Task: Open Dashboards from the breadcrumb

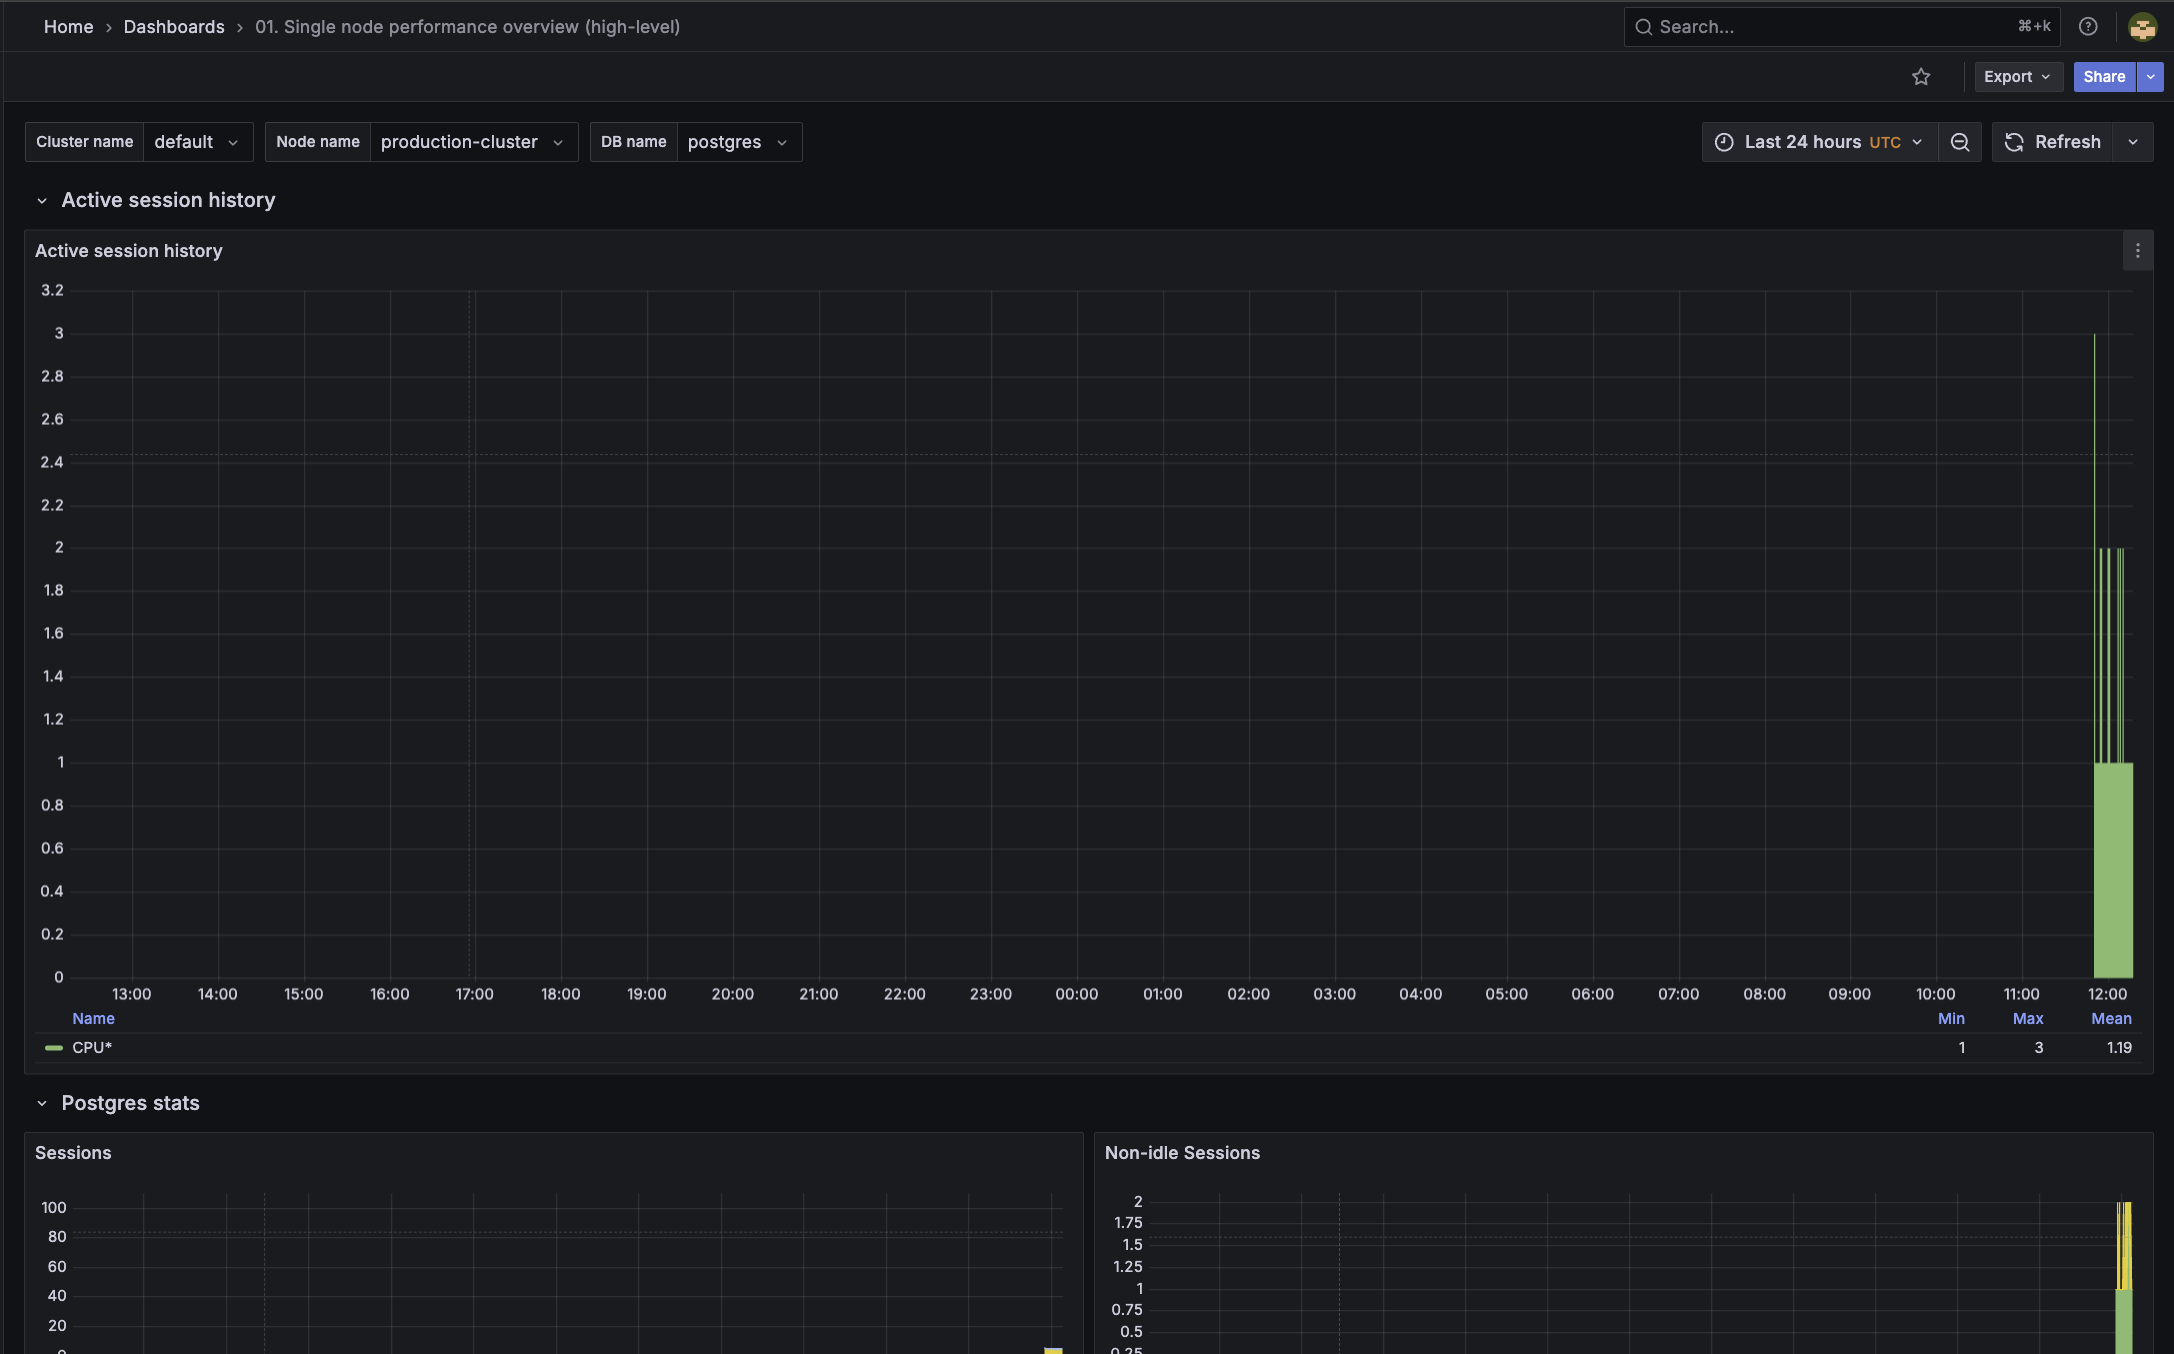Action: [173, 26]
